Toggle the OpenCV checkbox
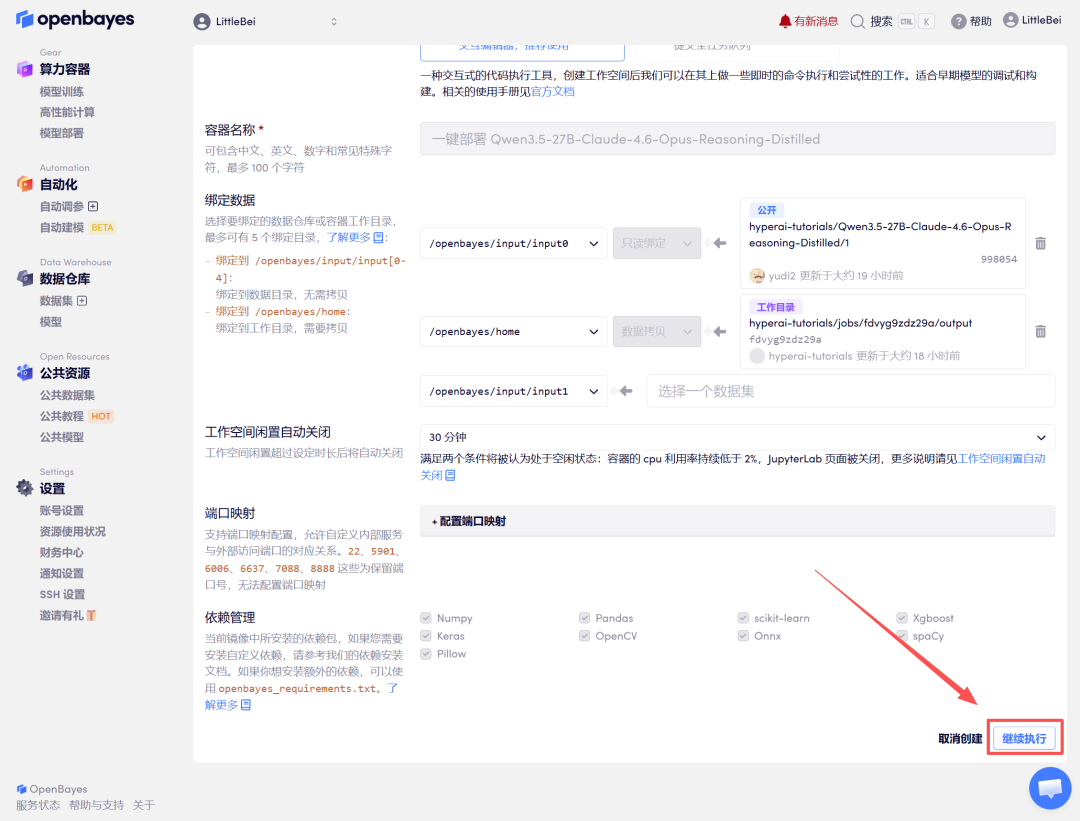This screenshot has width=1080, height=821. [x=584, y=636]
